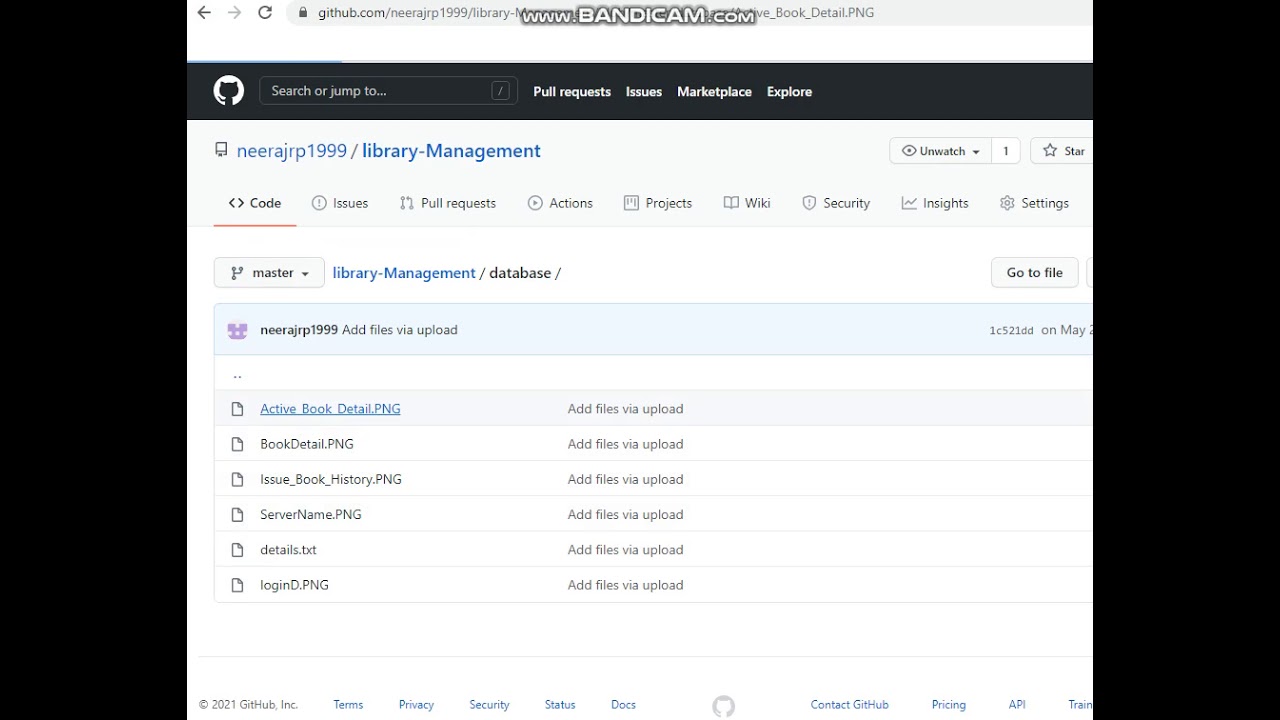Click the file icon for loginD.PNG
The image size is (1280, 720).
[237, 585]
